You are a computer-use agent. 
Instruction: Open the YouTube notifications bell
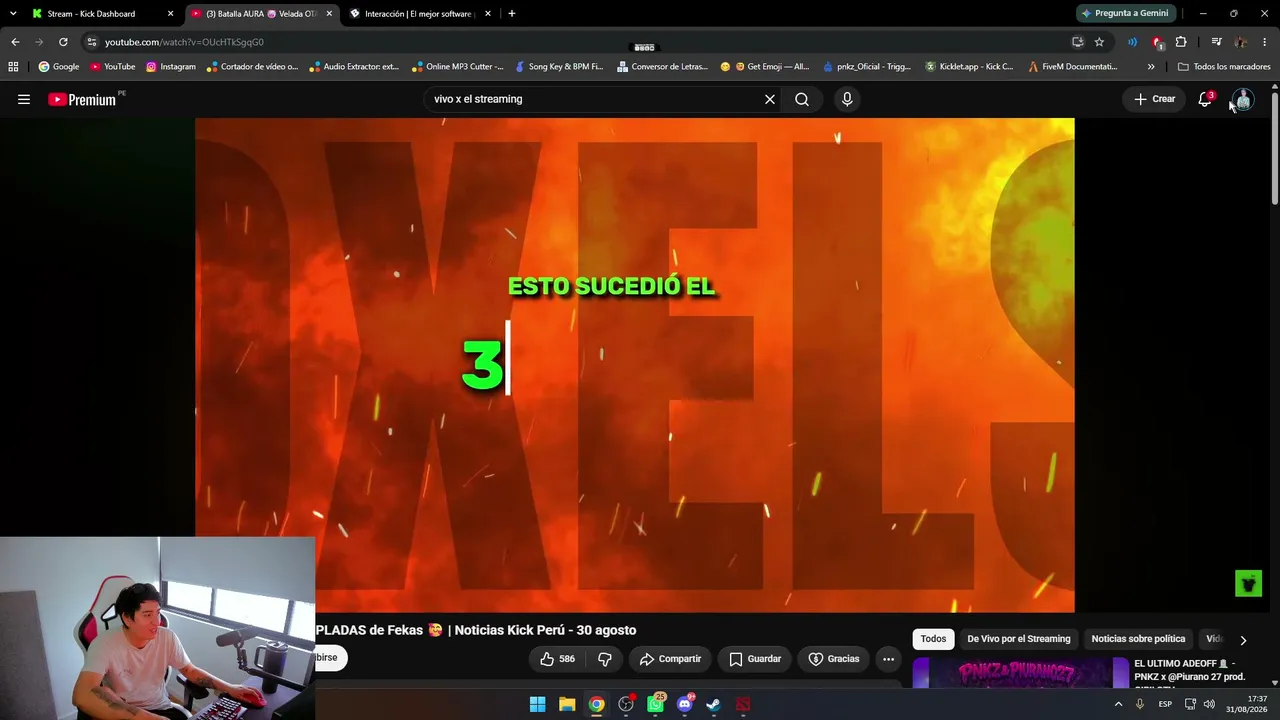click(1205, 99)
